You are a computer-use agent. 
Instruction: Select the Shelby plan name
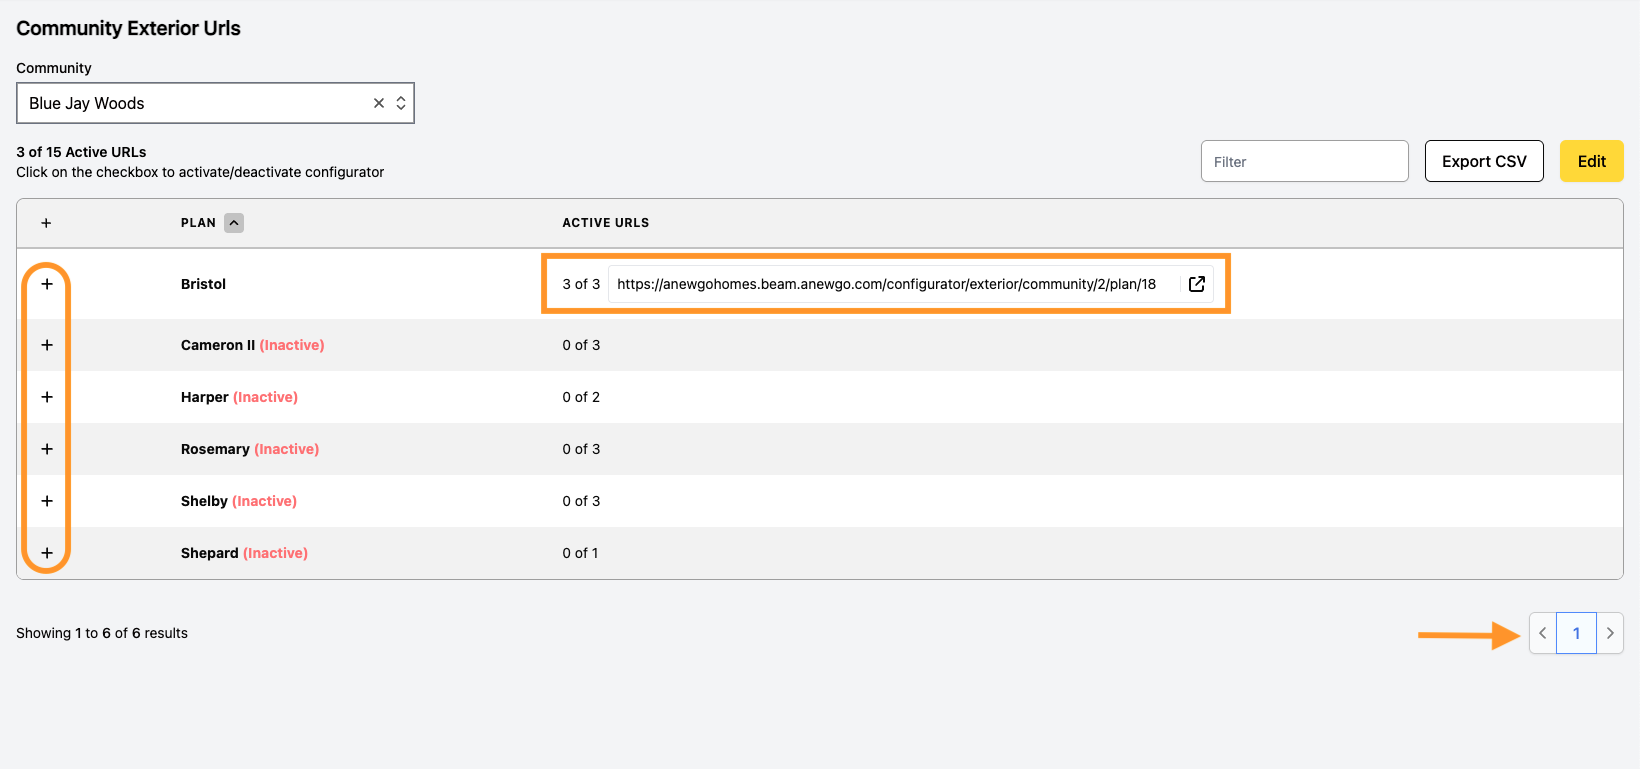[x=204, y=501]
